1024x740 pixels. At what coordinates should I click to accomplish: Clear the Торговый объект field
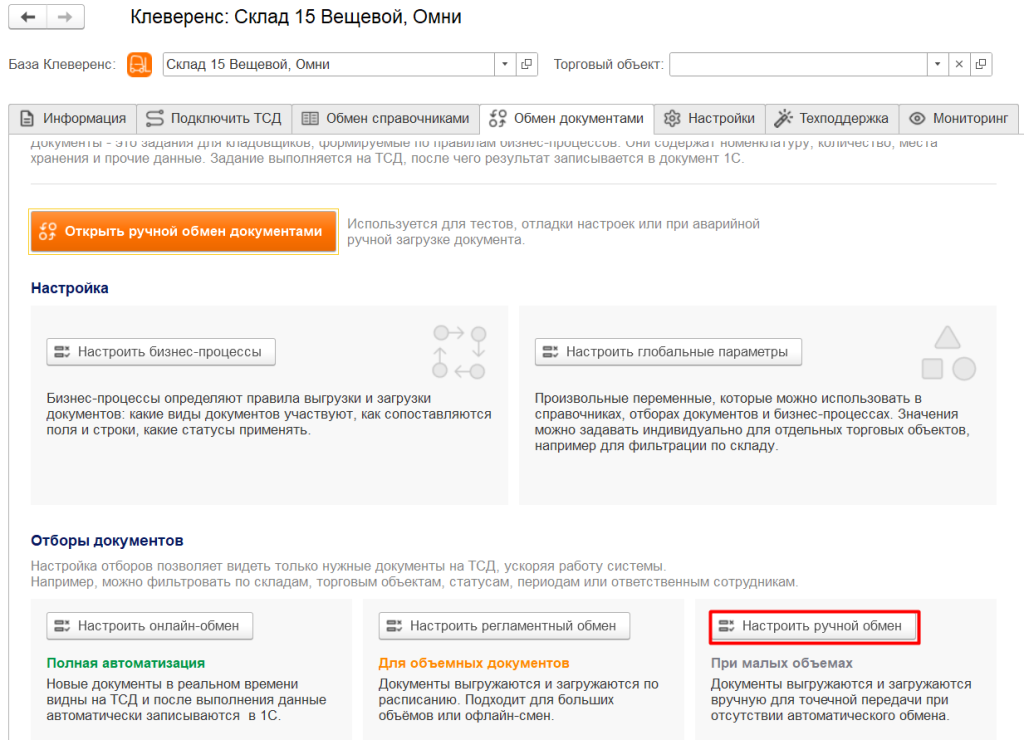tap(959, 64)
